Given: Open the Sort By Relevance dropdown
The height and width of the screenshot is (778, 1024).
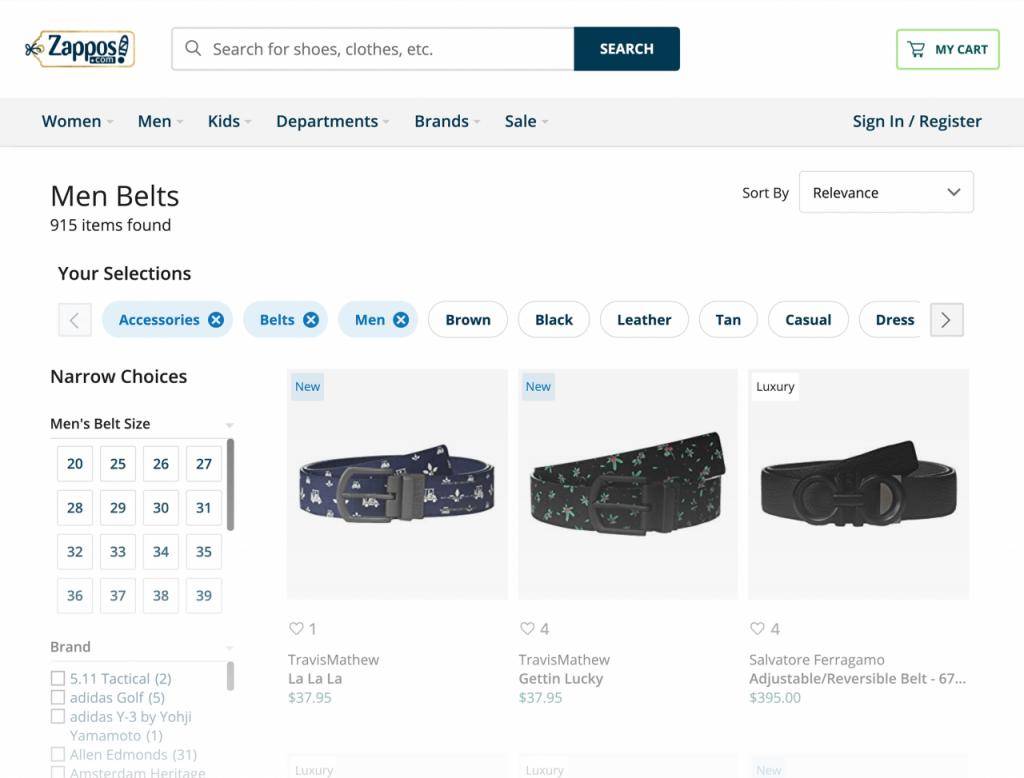Looking at the screenshot, I should point(886,193).
